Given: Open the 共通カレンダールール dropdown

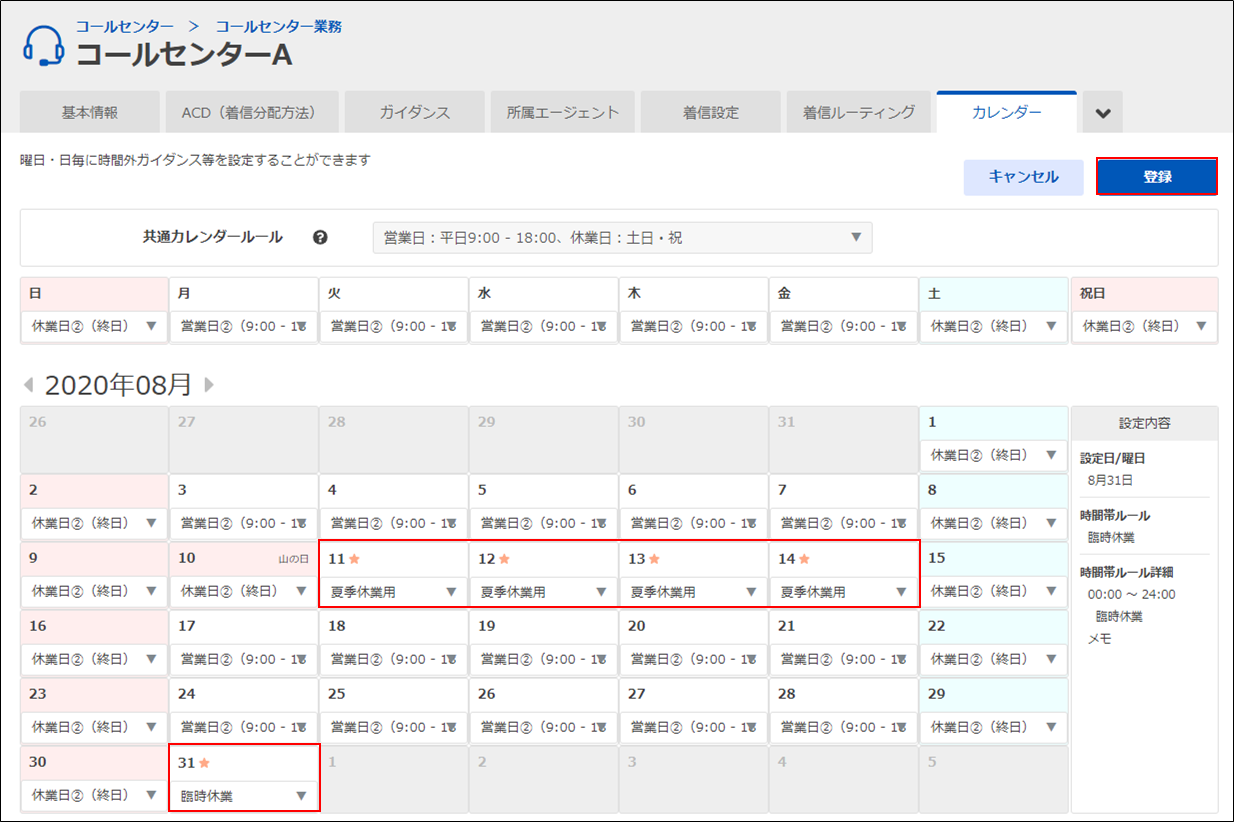Looking at the screenshot, I should pyautogui.click(x=622, y=238).
